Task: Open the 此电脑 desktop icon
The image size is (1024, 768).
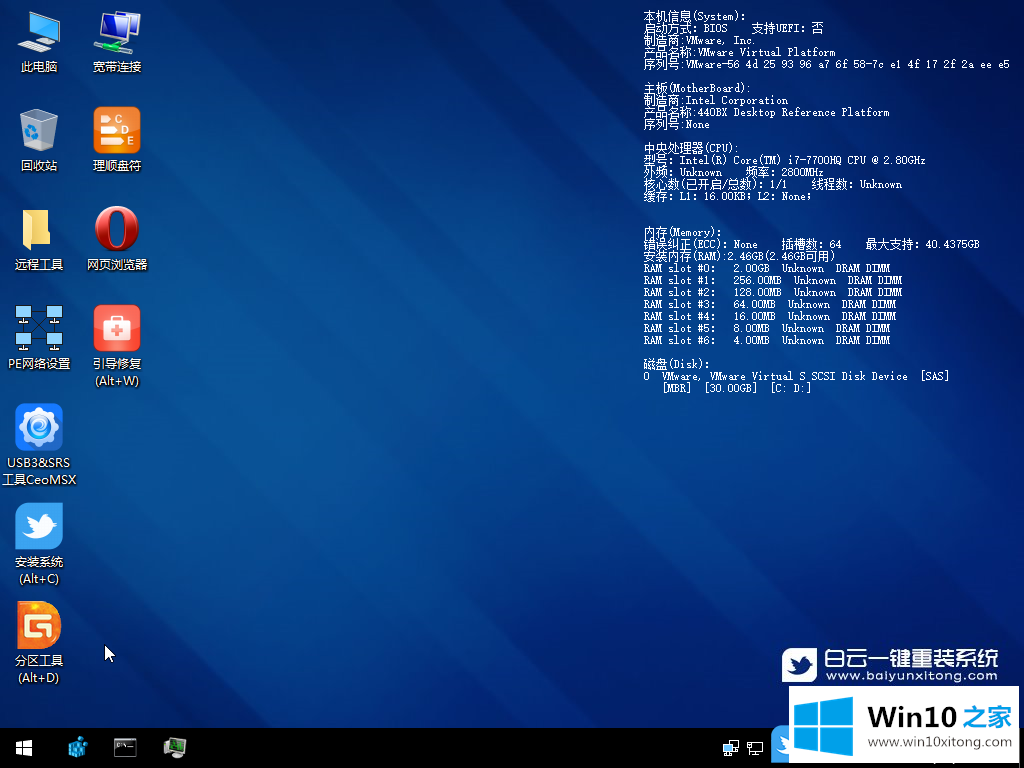Action: 39,41
